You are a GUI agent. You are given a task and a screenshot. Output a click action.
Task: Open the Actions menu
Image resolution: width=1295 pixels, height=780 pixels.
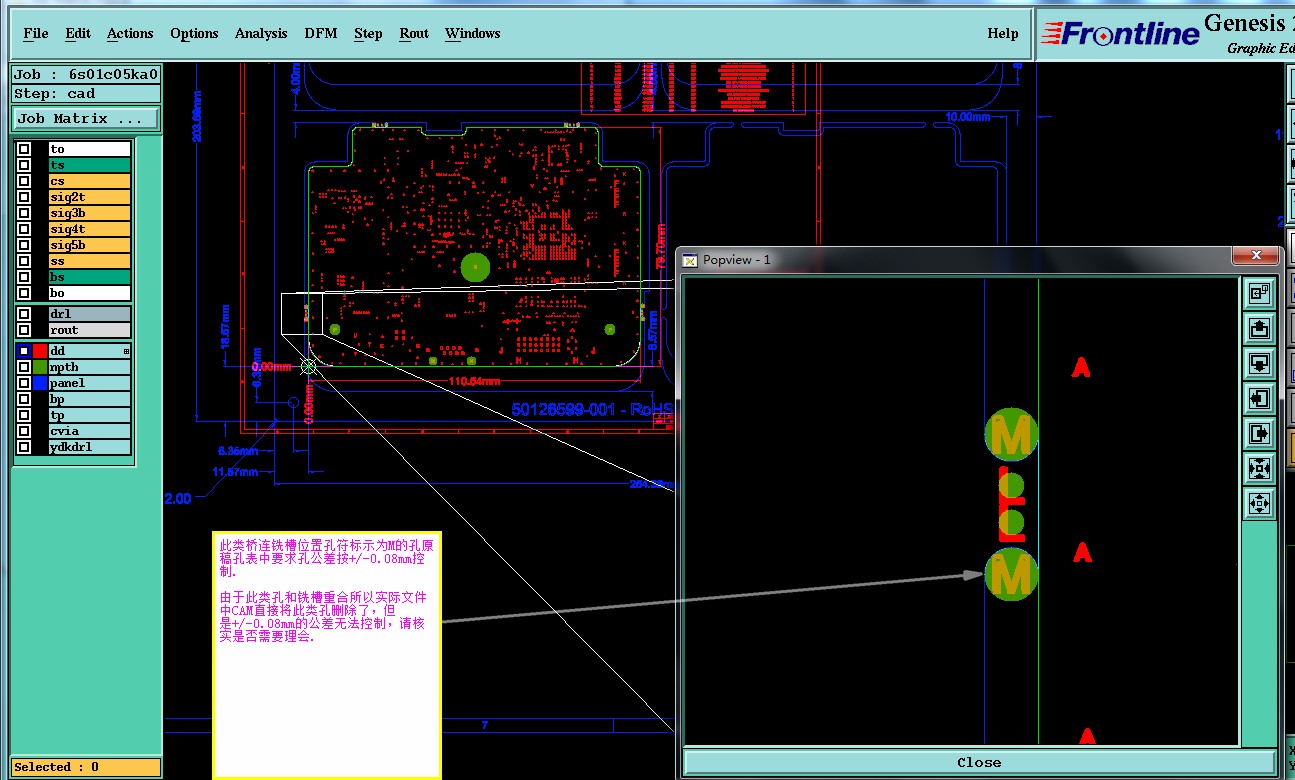pos(130,33)
